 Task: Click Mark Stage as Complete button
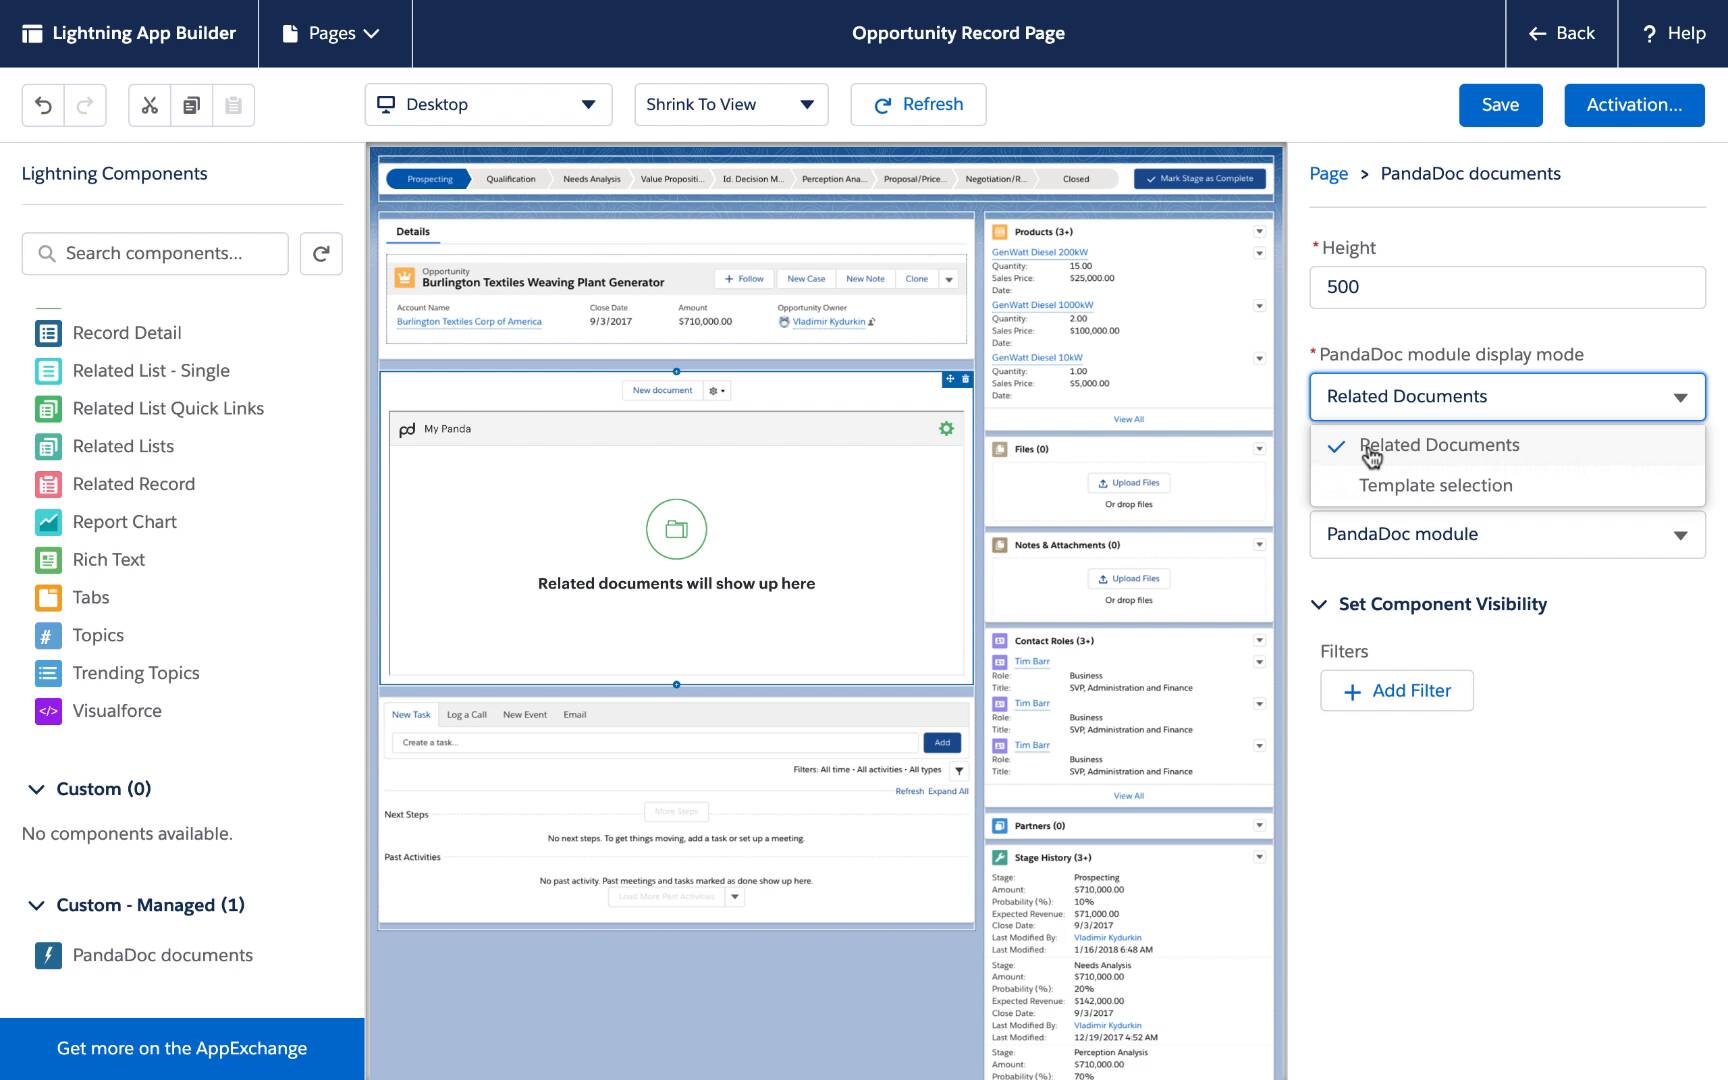pyautogui.click(x=1200, y=179)
